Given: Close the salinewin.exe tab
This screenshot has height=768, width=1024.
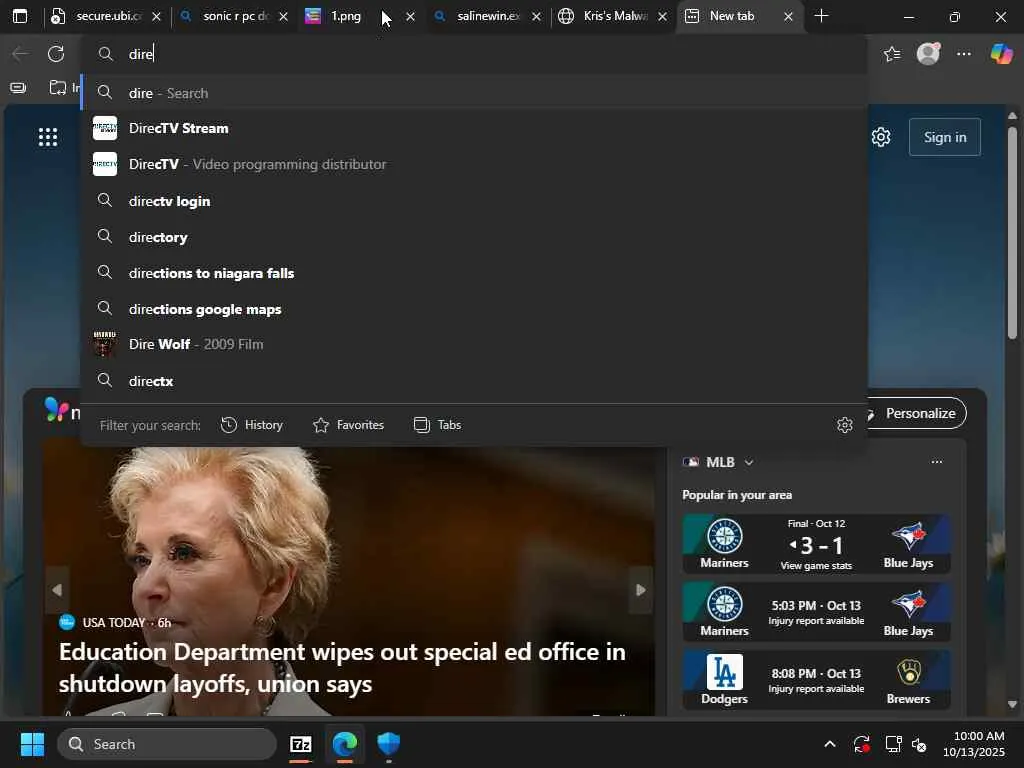Looking at the screenshot, I should click(x=536, y=17).
